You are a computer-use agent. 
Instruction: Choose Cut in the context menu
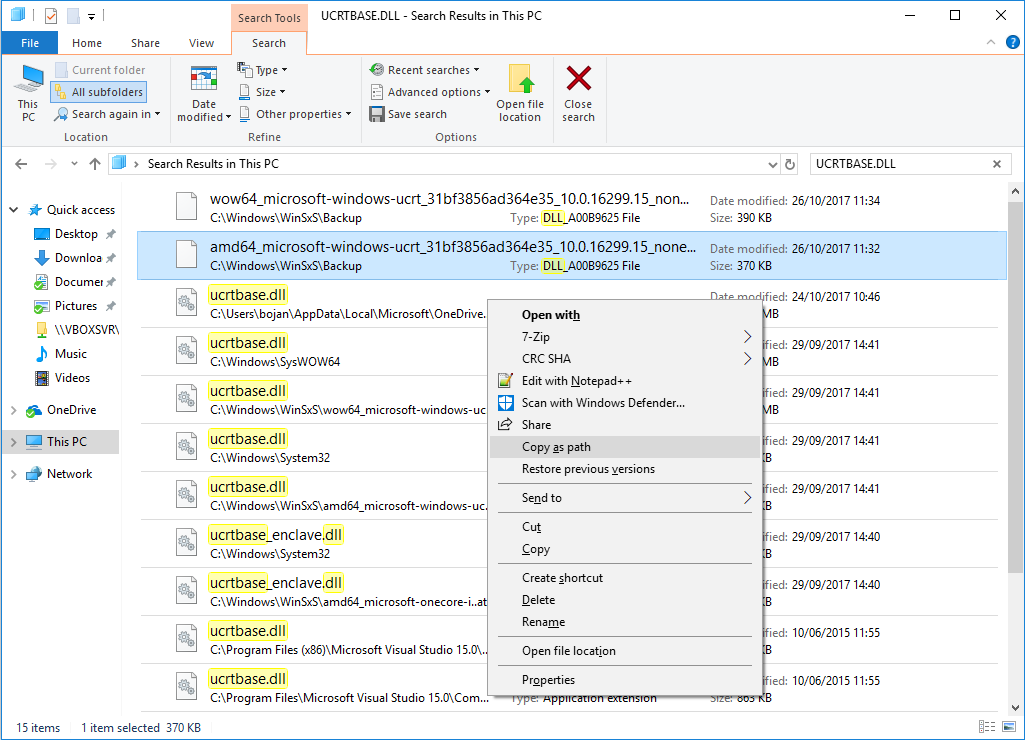pyautogui.click(x=624, y=527)
